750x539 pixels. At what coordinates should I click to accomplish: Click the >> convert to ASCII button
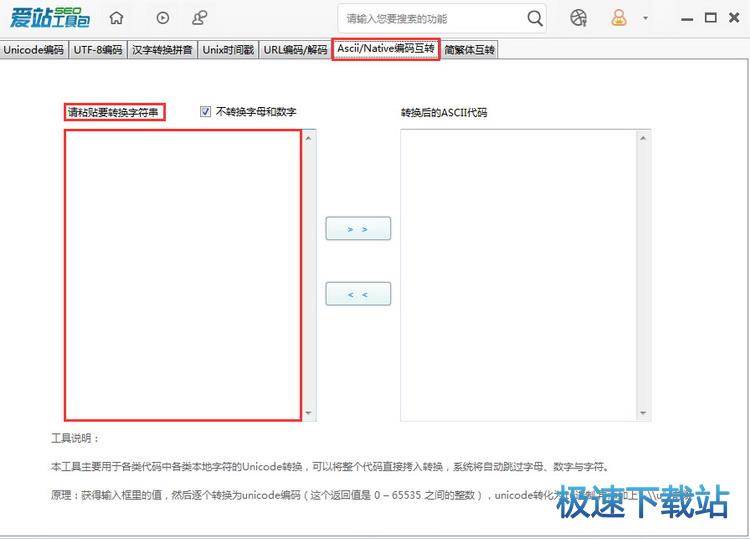(x=358, y=229)
